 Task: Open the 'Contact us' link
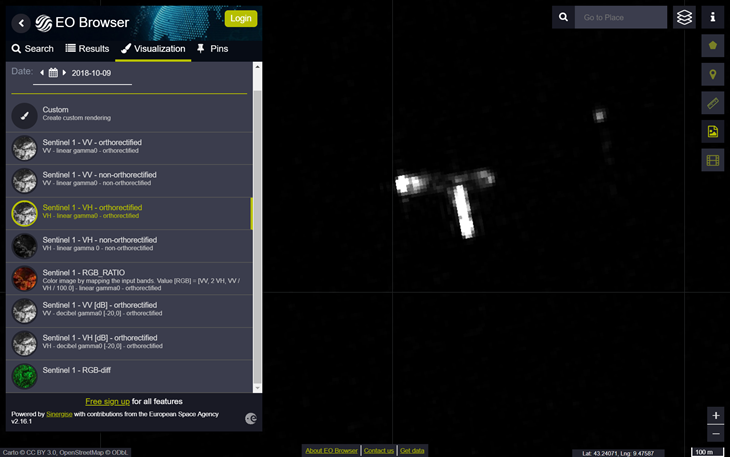click(x=379, y=450)
